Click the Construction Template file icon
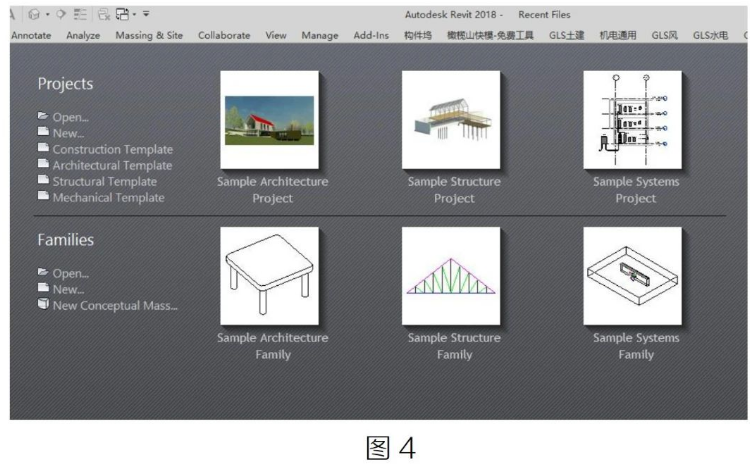Image resolution: width=750 pixels, height=473 pixels. click(x=44, y=147)
